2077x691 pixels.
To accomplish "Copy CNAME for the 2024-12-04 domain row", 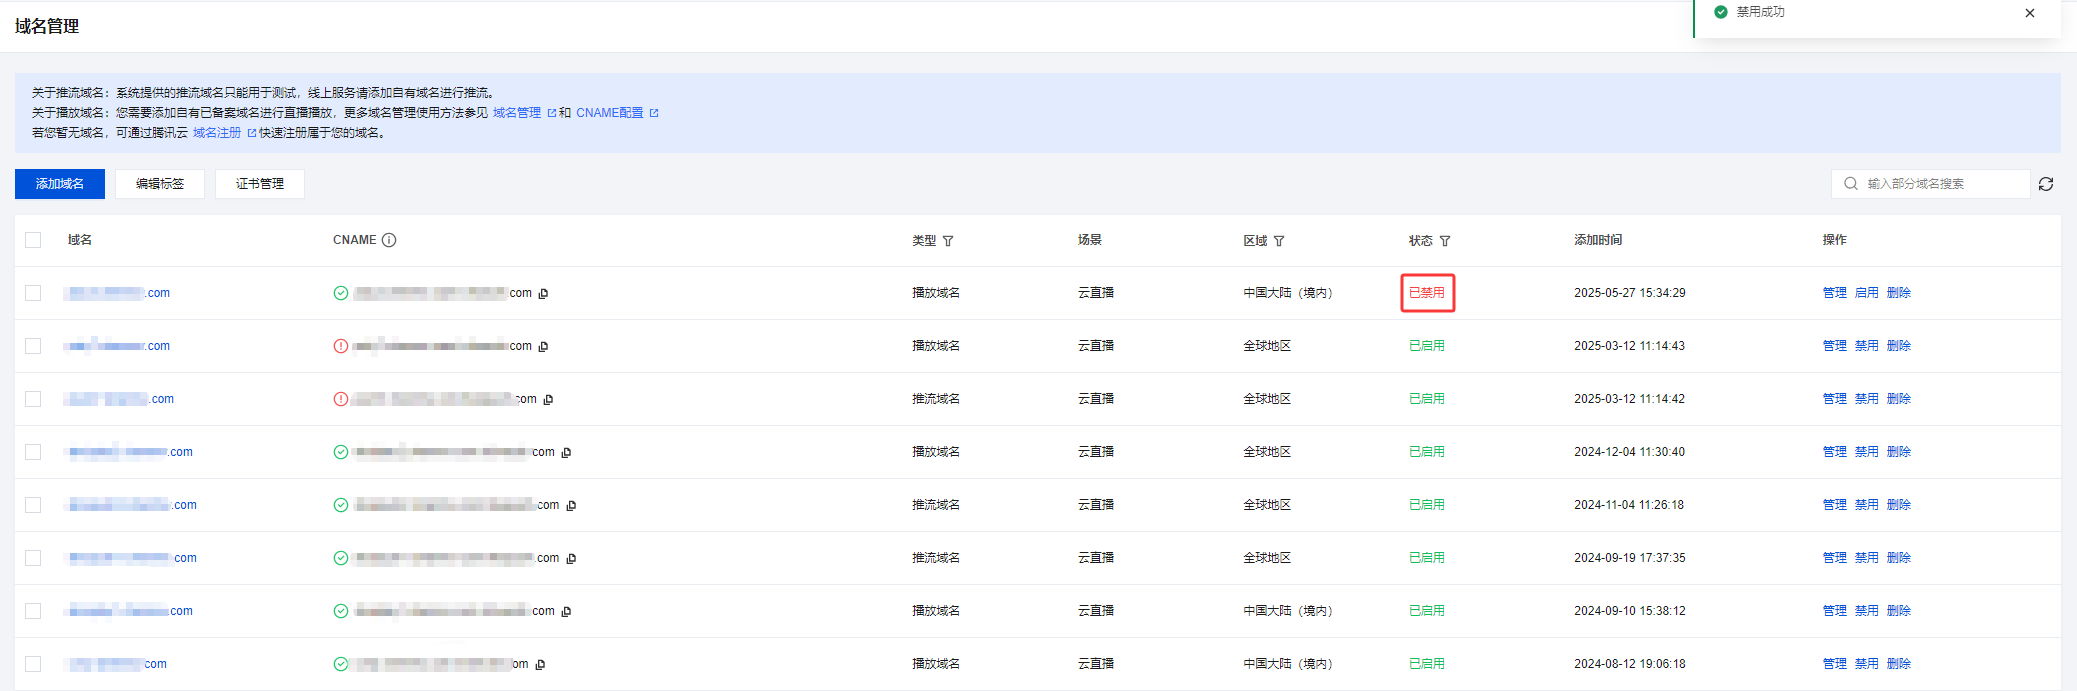I will (566, 453).
